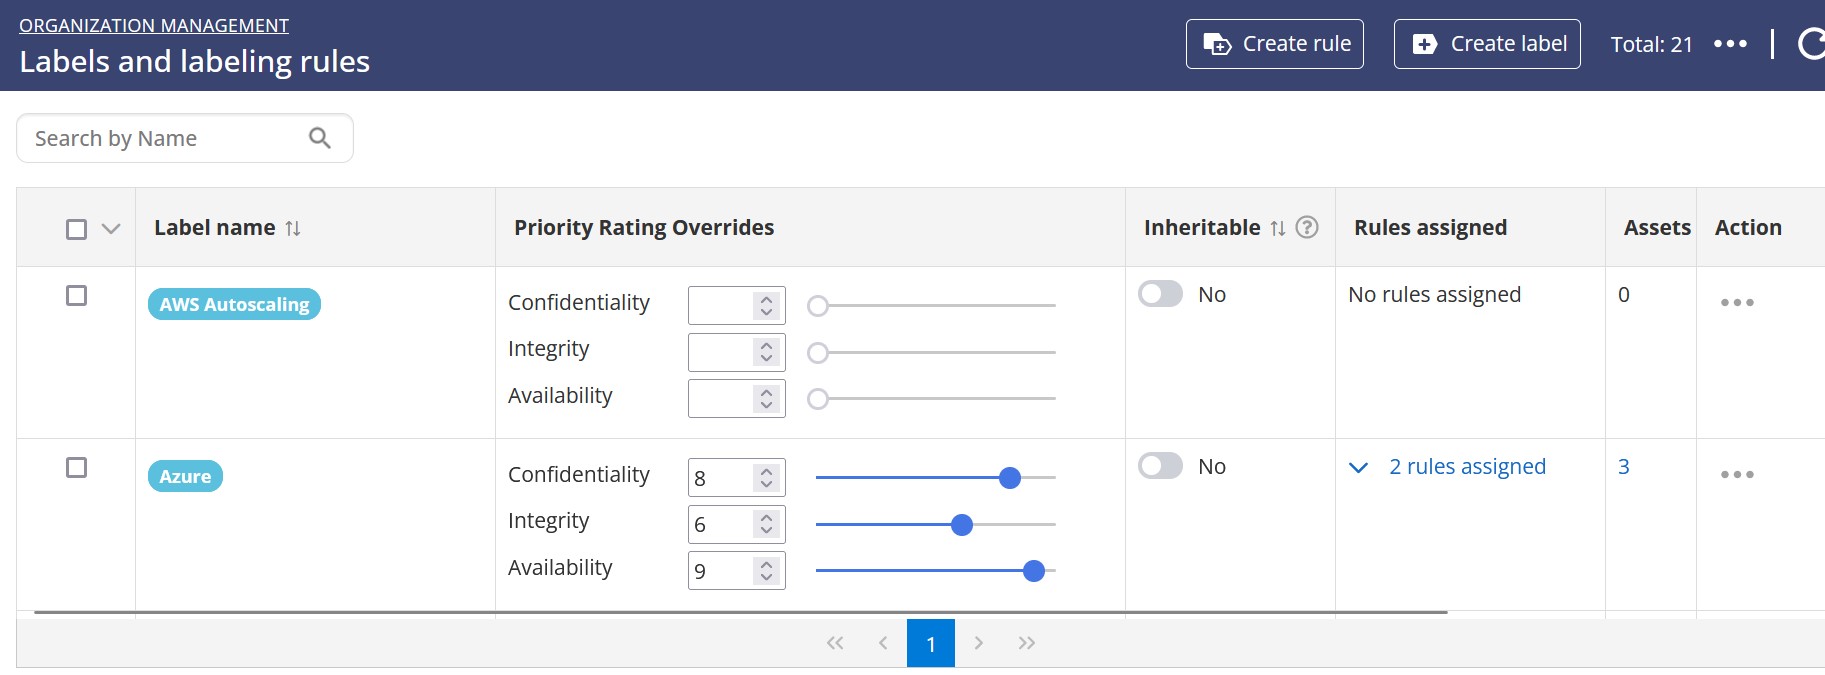Toggle Inheritable switch for AWS Autoscaling
This screenshot has width=1825, height=675.
pyautogui.click(x=1160, y=294)
